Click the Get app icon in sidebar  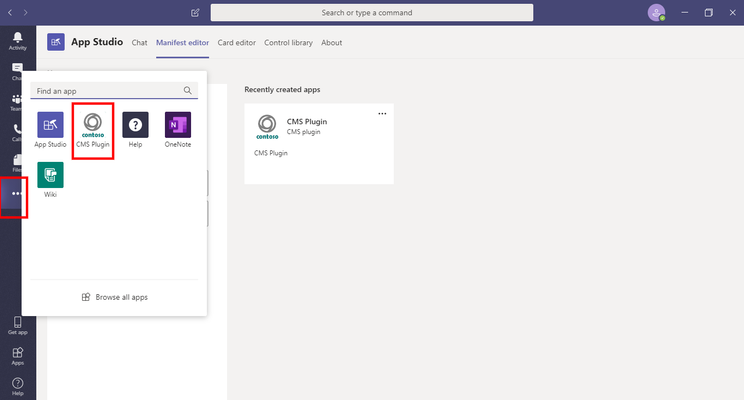(x=18, y=326)
